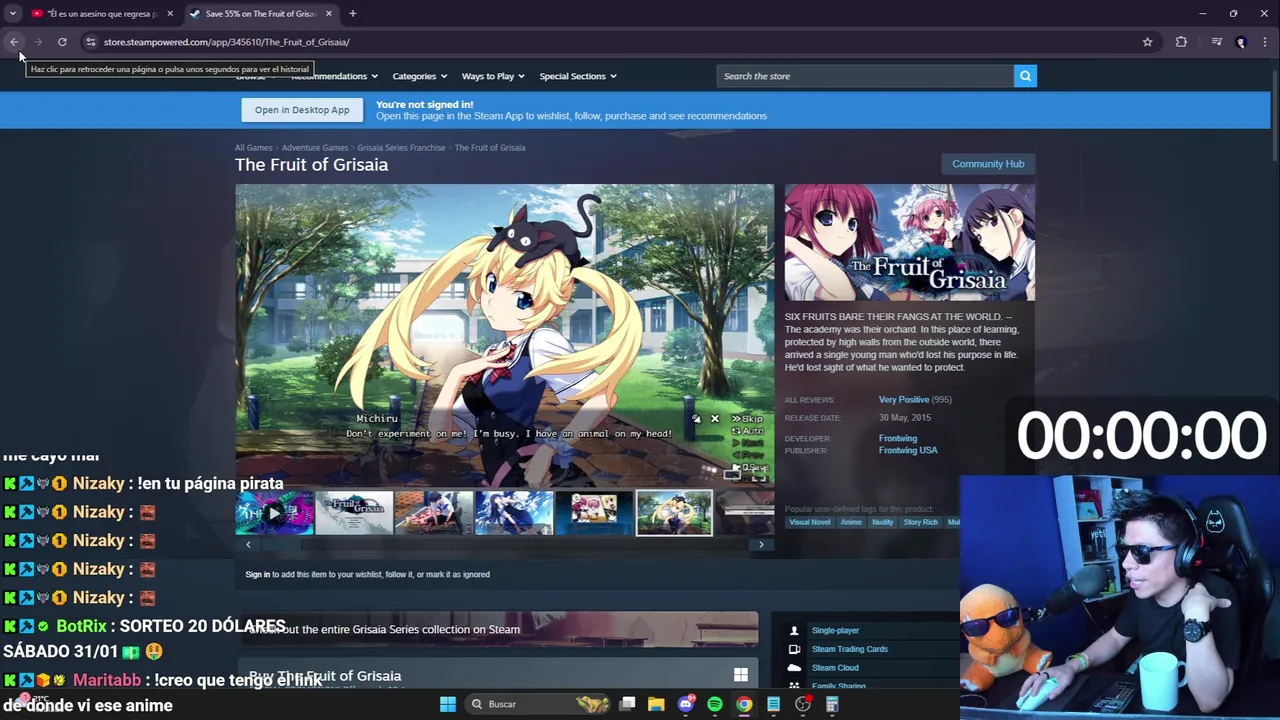This screenshot has height=720, width=1280.
Task: Open All Games breadcrumb link
Action: (253, 147)
